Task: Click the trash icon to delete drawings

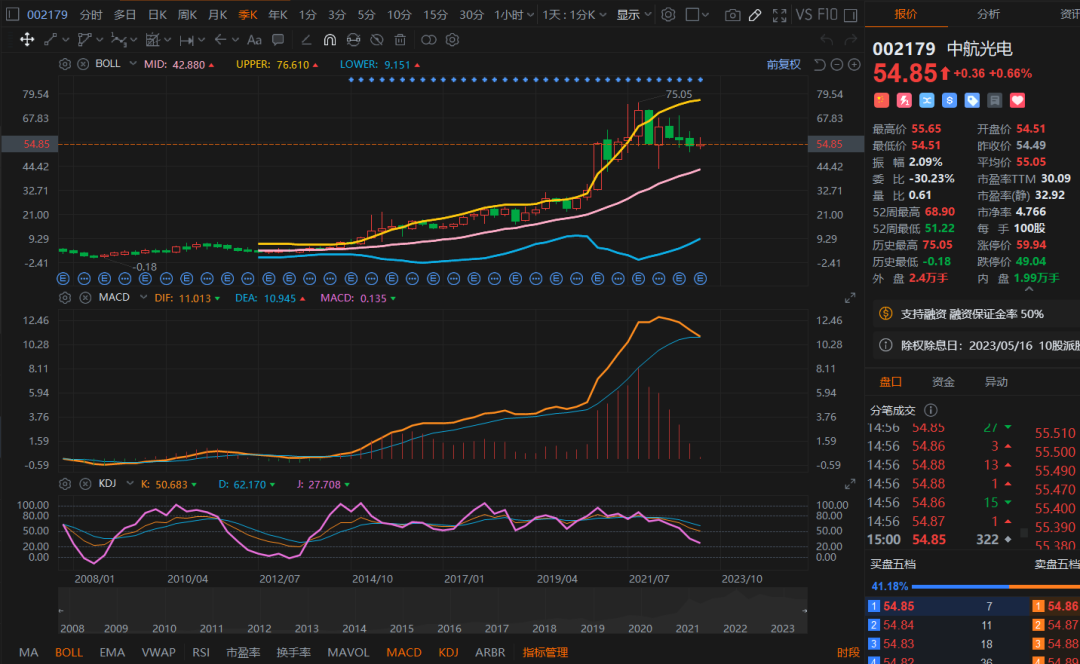Action: point(400,40)
